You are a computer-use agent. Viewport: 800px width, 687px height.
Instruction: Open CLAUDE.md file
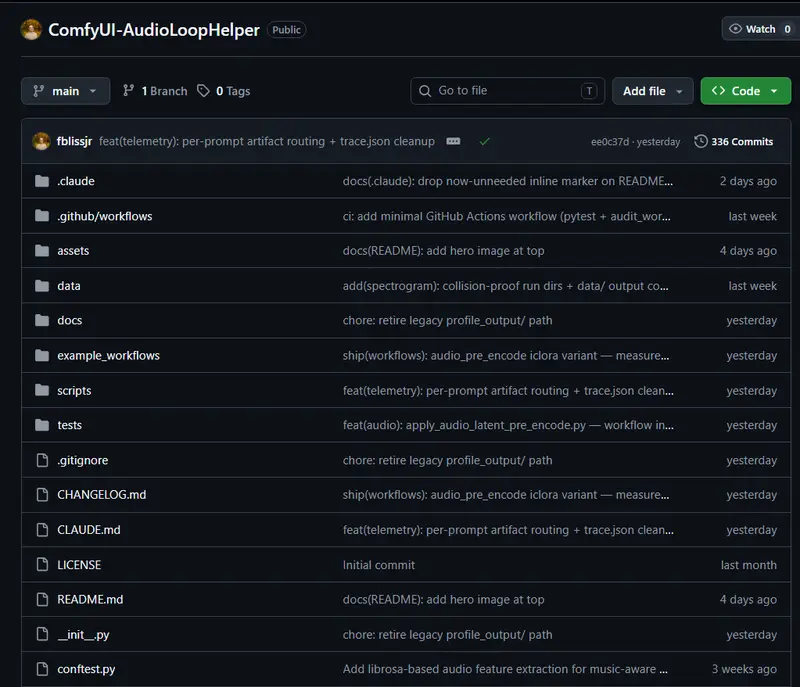coord(89,530)
